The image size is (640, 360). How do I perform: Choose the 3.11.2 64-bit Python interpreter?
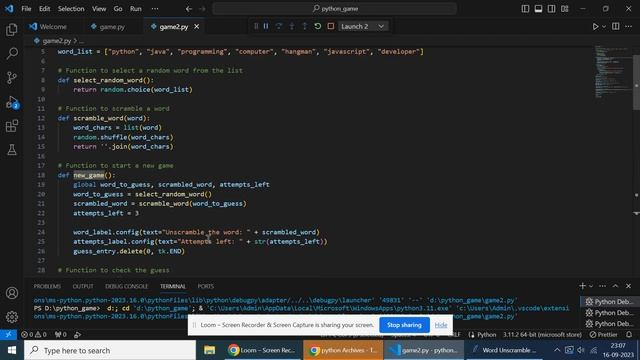(x=542, y=334)
